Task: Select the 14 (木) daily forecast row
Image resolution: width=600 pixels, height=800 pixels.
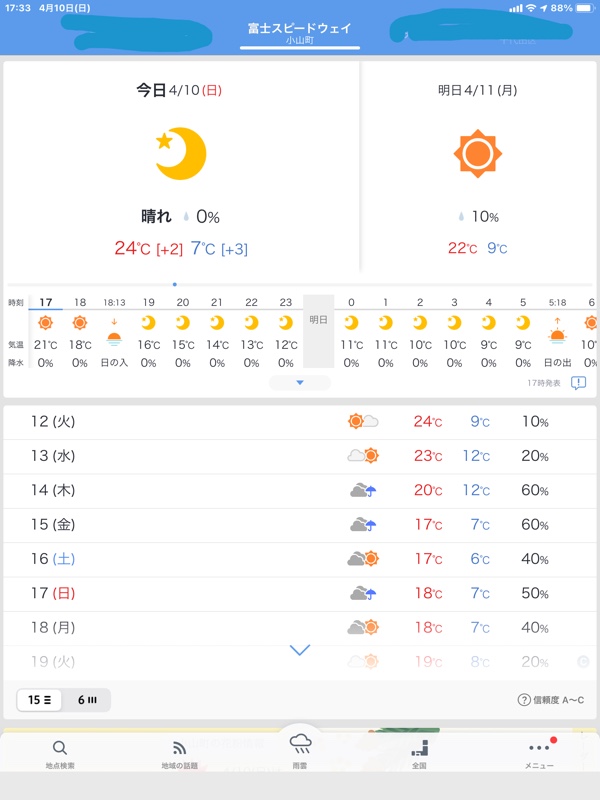Action: pyautogui.click(x=300, y=490)
